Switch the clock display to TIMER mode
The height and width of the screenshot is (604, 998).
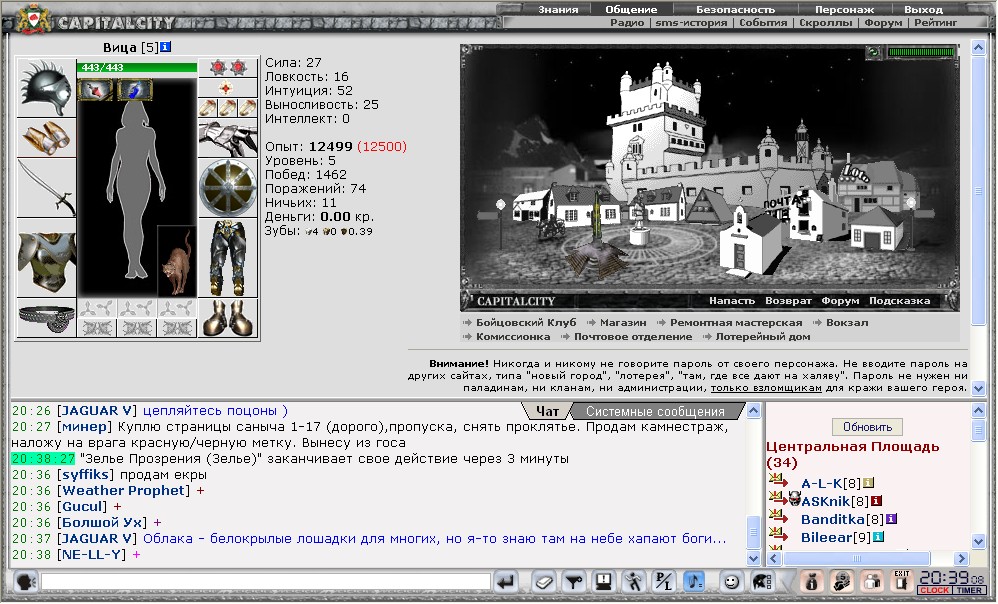tap(969, 591)
